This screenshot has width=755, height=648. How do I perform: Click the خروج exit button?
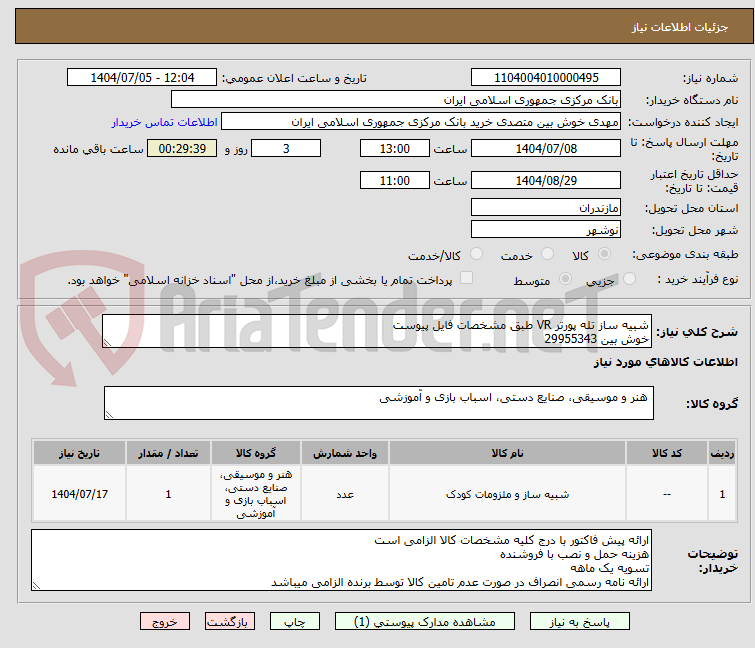[165, 622]
